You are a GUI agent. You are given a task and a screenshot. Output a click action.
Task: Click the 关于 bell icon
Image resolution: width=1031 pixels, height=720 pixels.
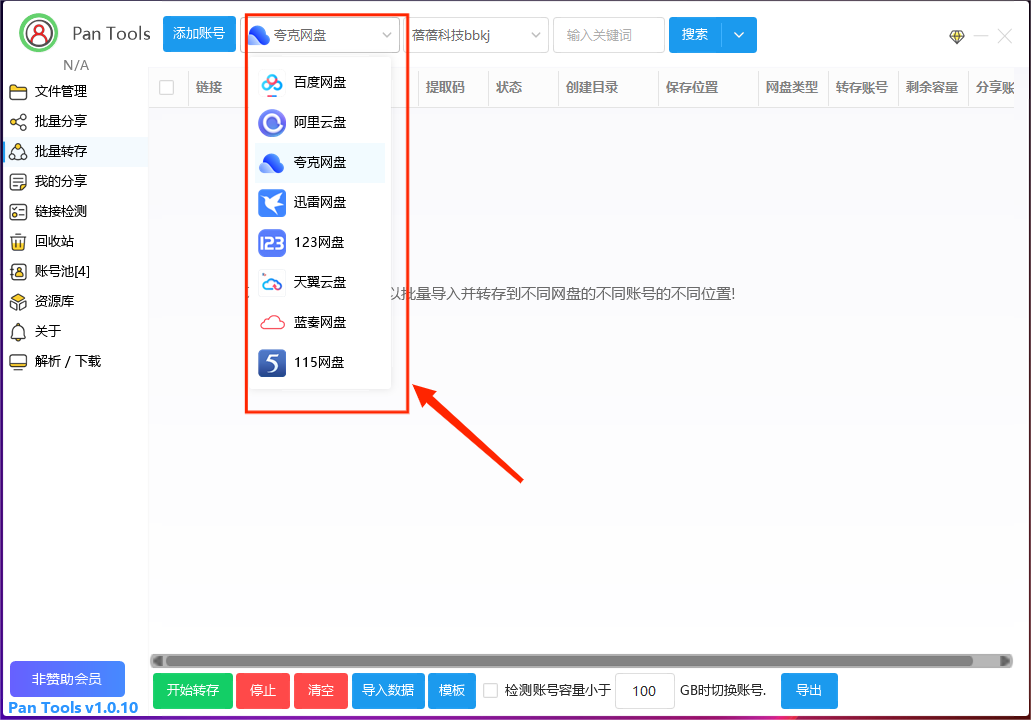pyautogui.click(x=18, y=332)
